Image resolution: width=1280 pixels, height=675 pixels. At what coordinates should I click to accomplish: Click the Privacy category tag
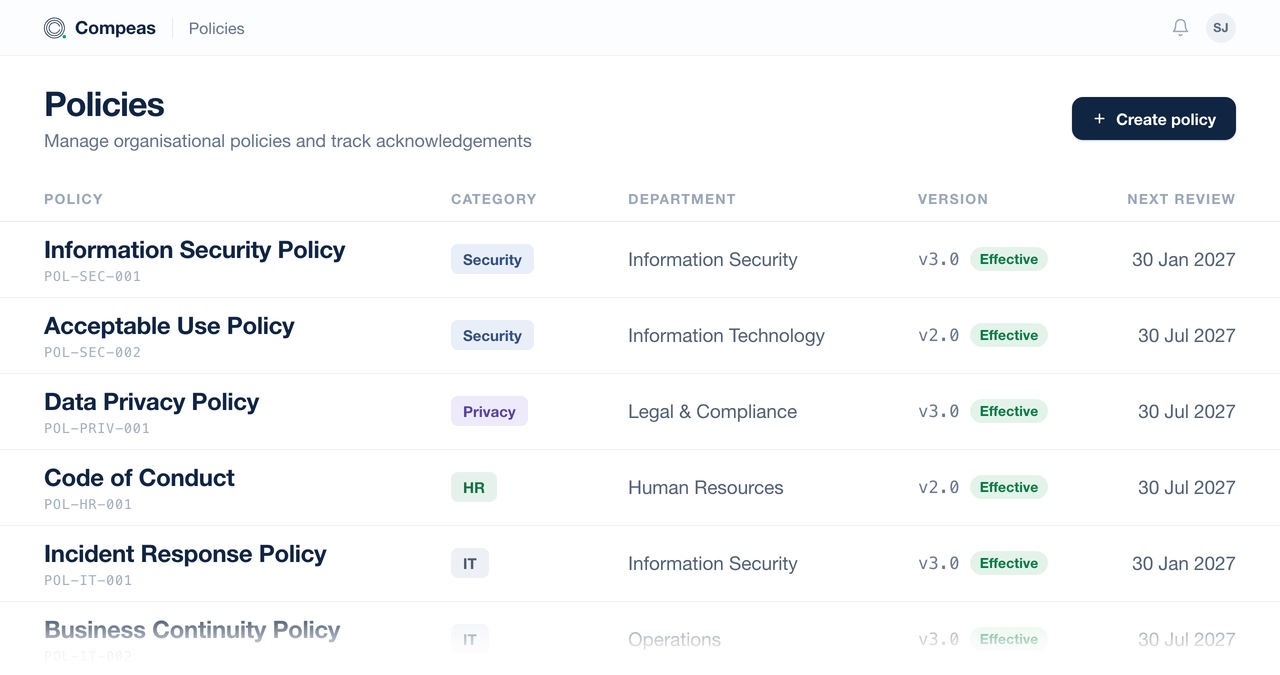tap(489, 411)
